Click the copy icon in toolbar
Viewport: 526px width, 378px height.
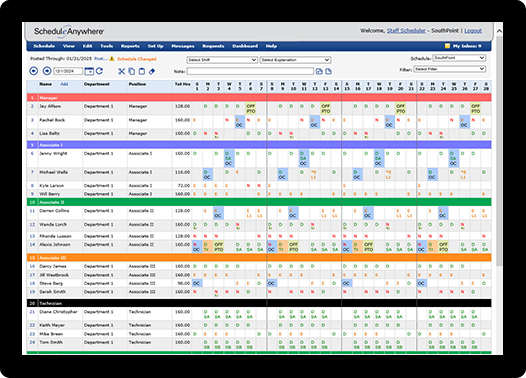pyautogui.click(x=132, y=71)
